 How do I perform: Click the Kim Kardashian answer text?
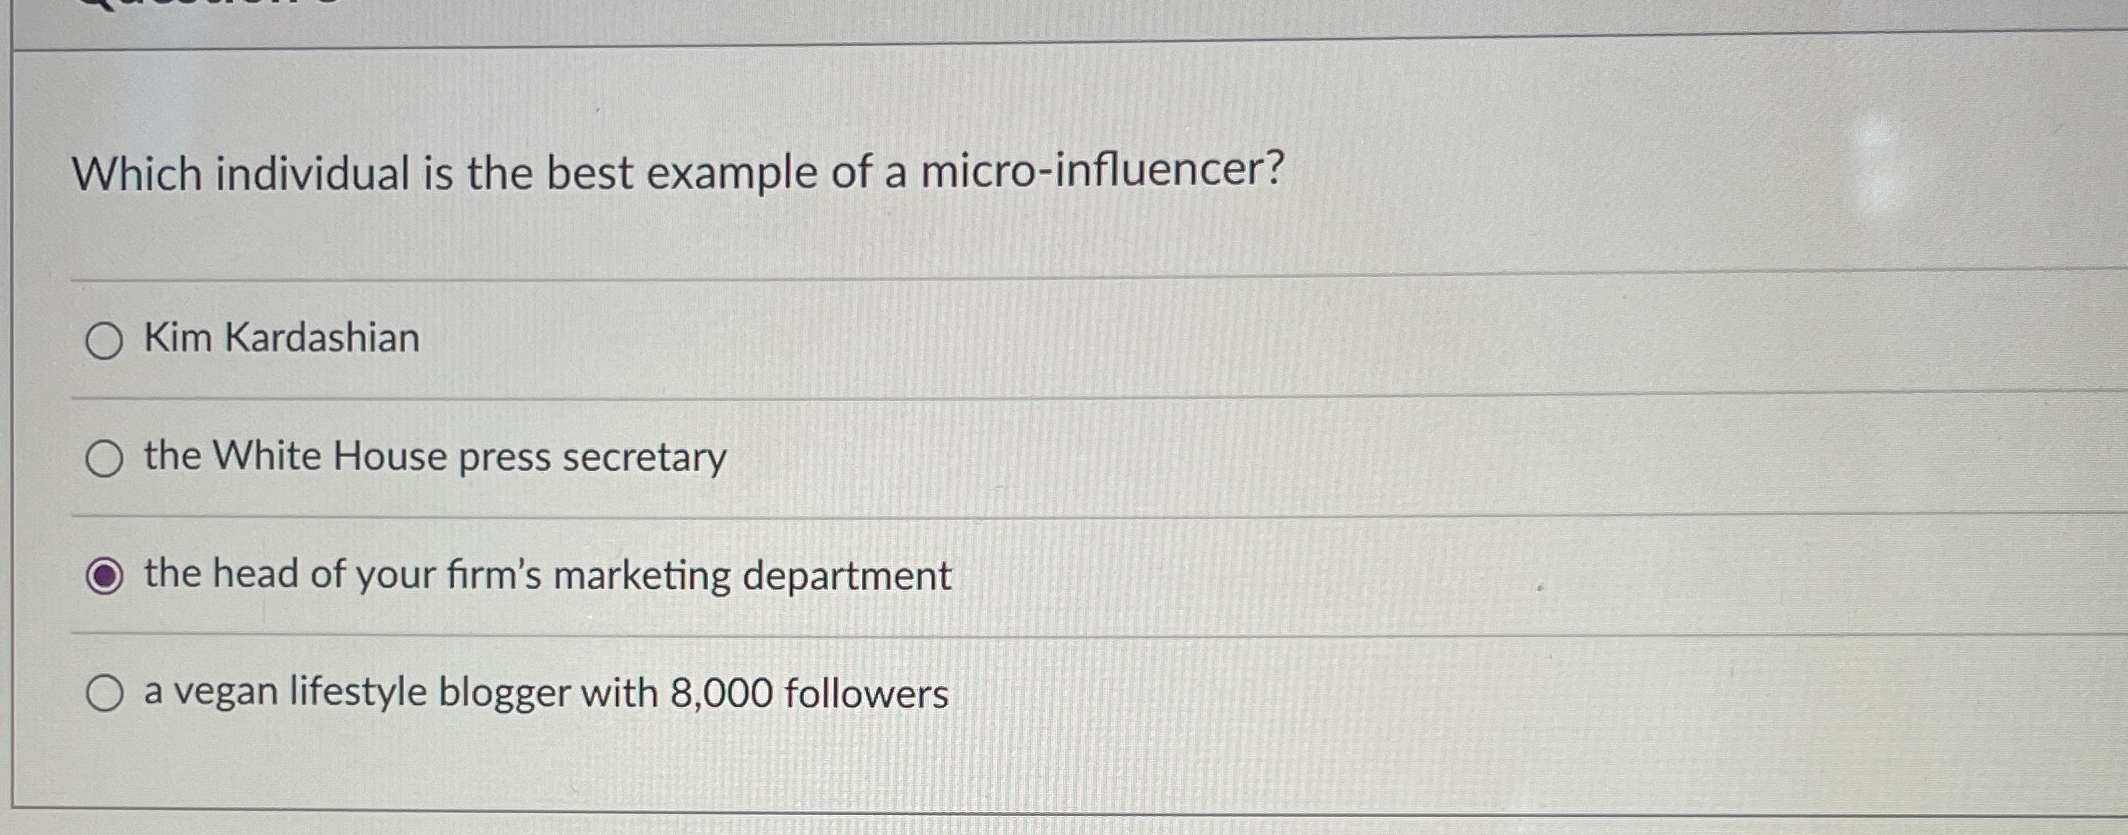tap(280, 340)
